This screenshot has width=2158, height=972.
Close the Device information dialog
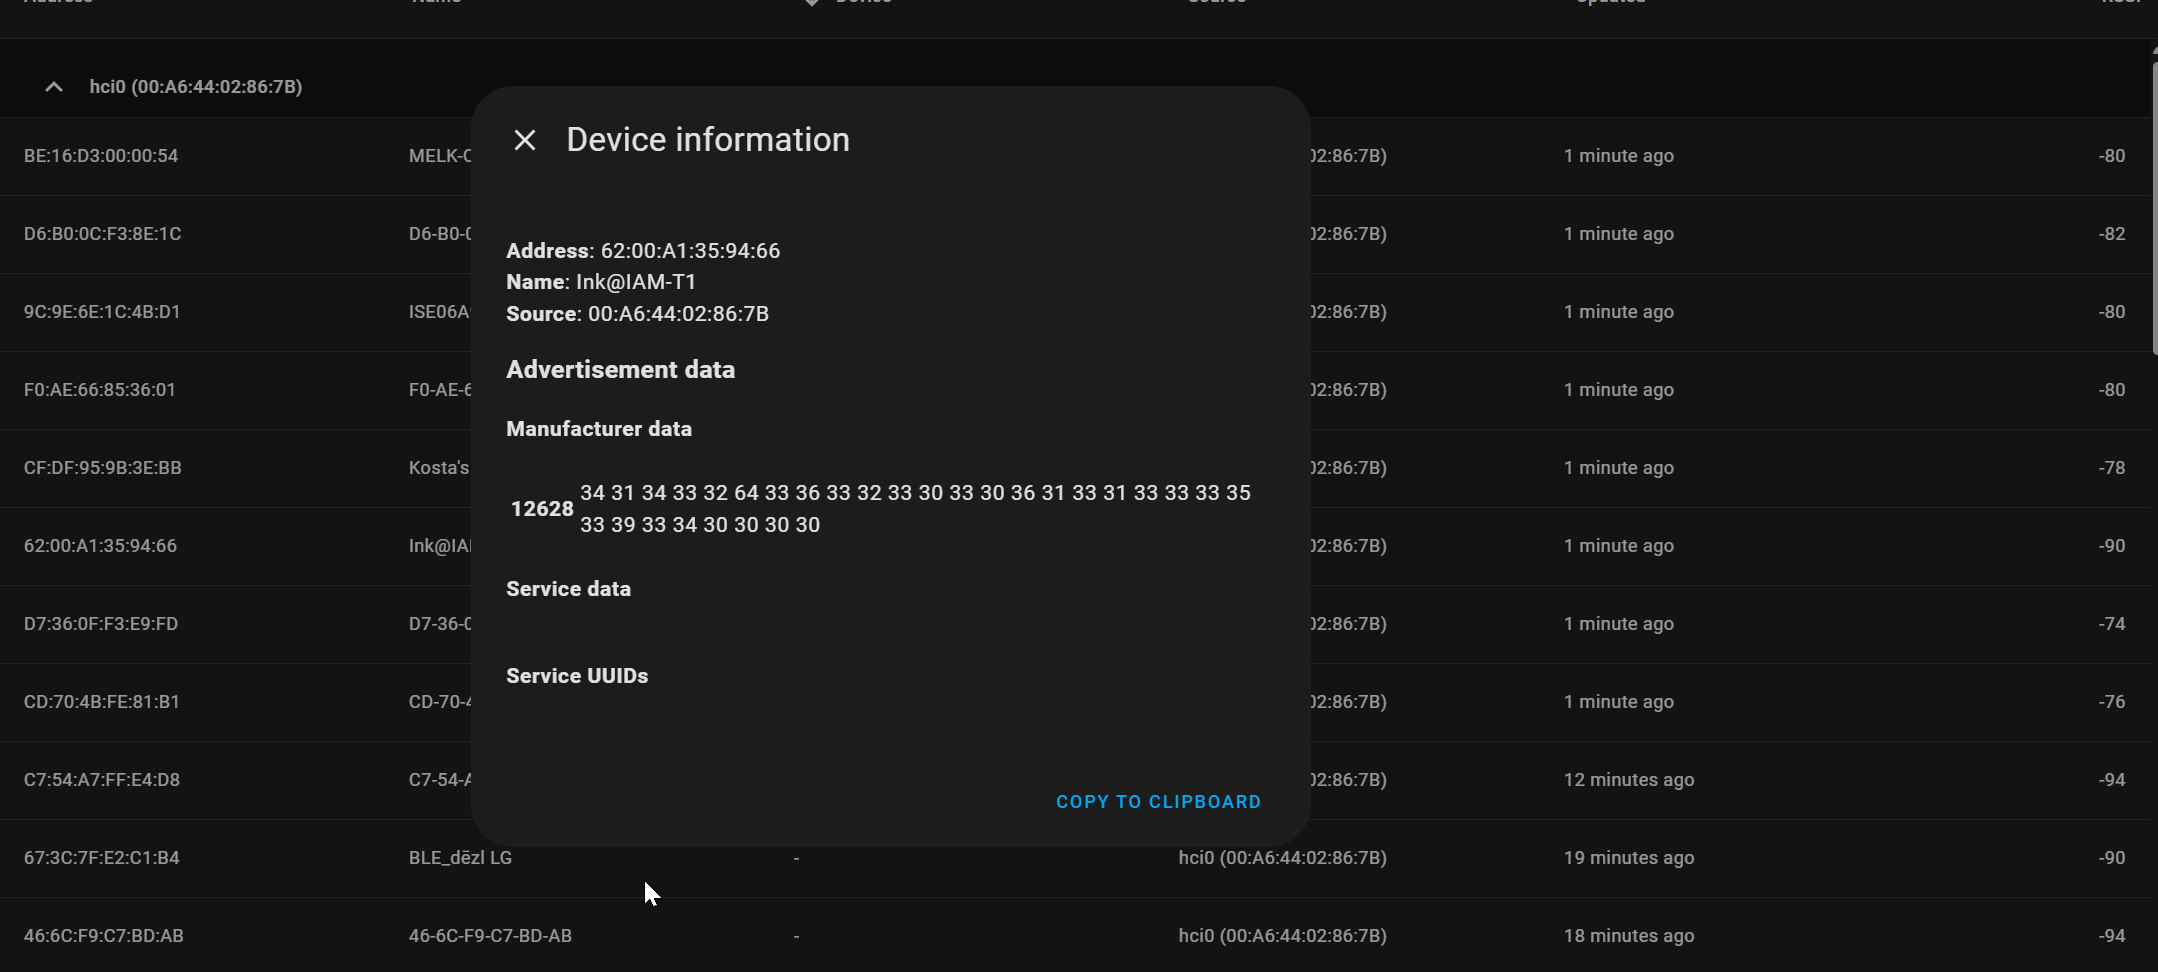(x=525, y=140)
